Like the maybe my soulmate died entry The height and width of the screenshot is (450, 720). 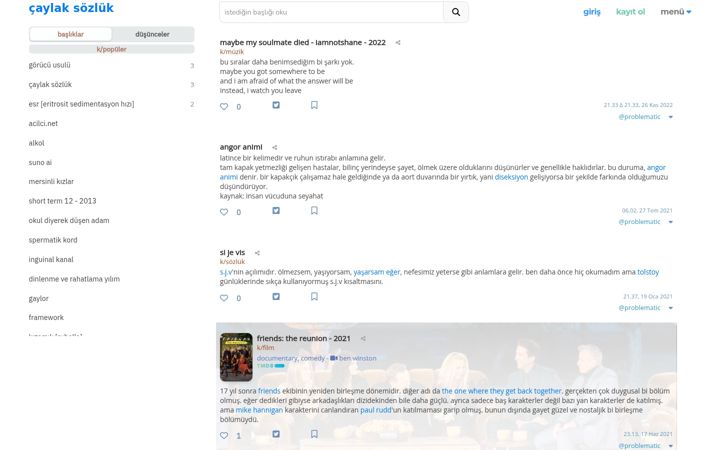[224, 107]
